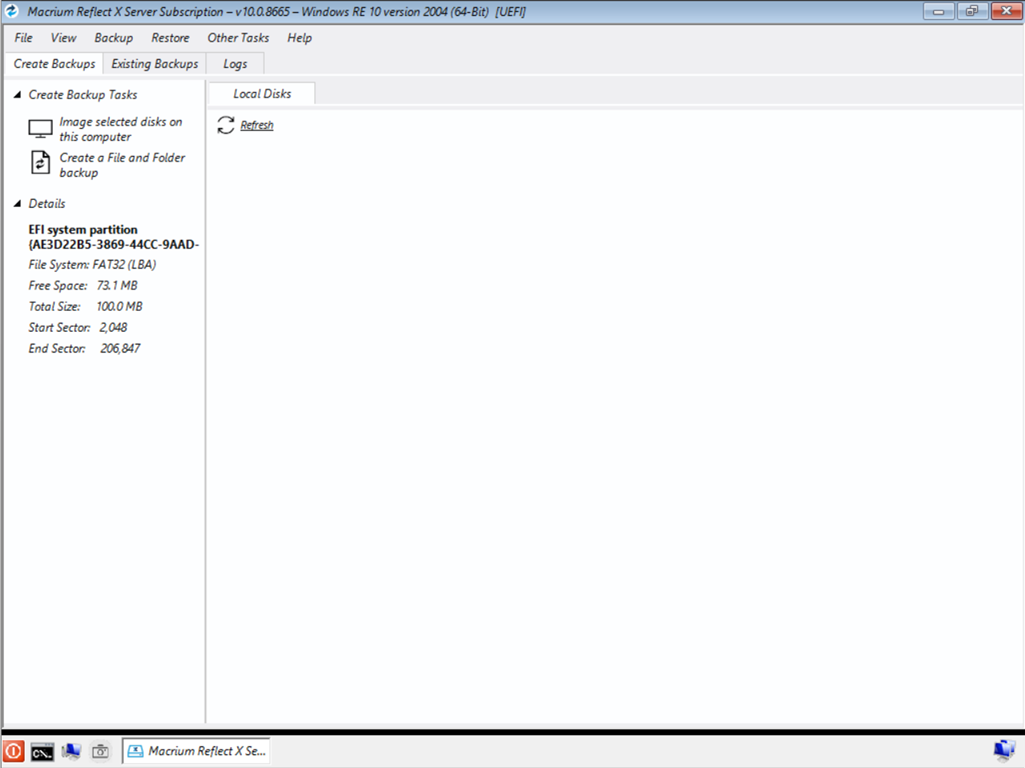Click the red power button in the taskbar
This screenshot has width=1025, height=768.
(x=14, y=751)
